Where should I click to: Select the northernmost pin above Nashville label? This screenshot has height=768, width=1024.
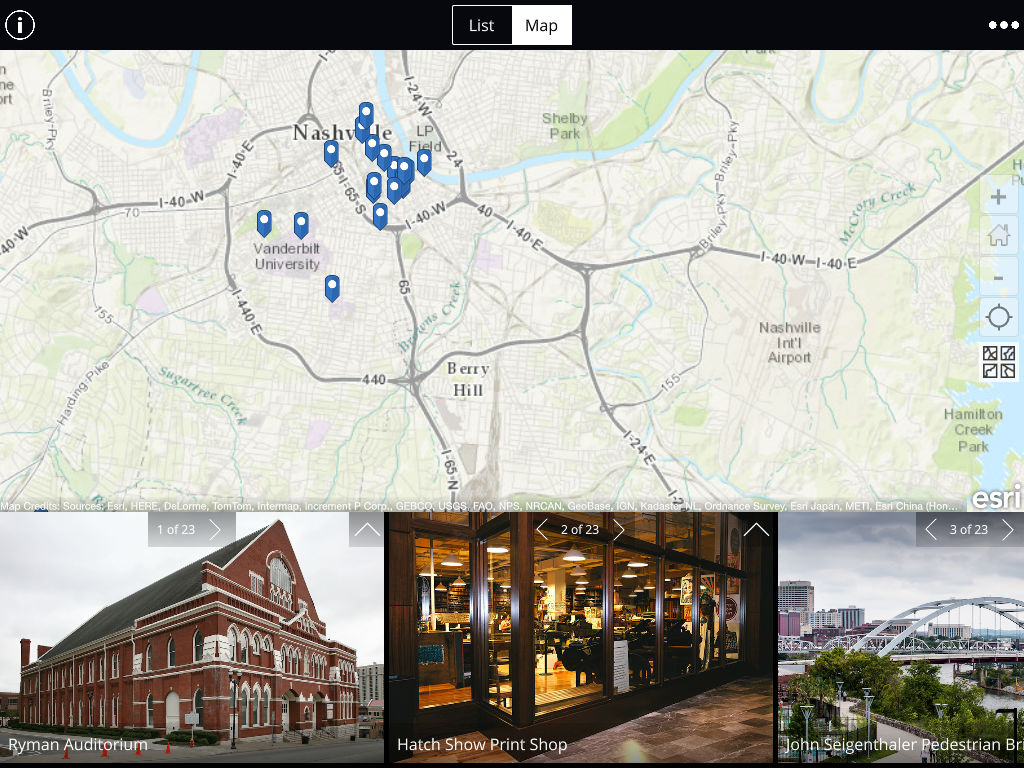tap(366, 115)
